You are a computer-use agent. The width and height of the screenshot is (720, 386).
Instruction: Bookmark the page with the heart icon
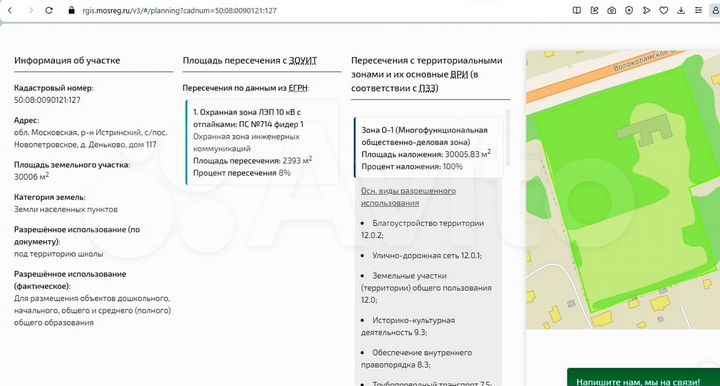pyautogui.click(x=664, y=10)
